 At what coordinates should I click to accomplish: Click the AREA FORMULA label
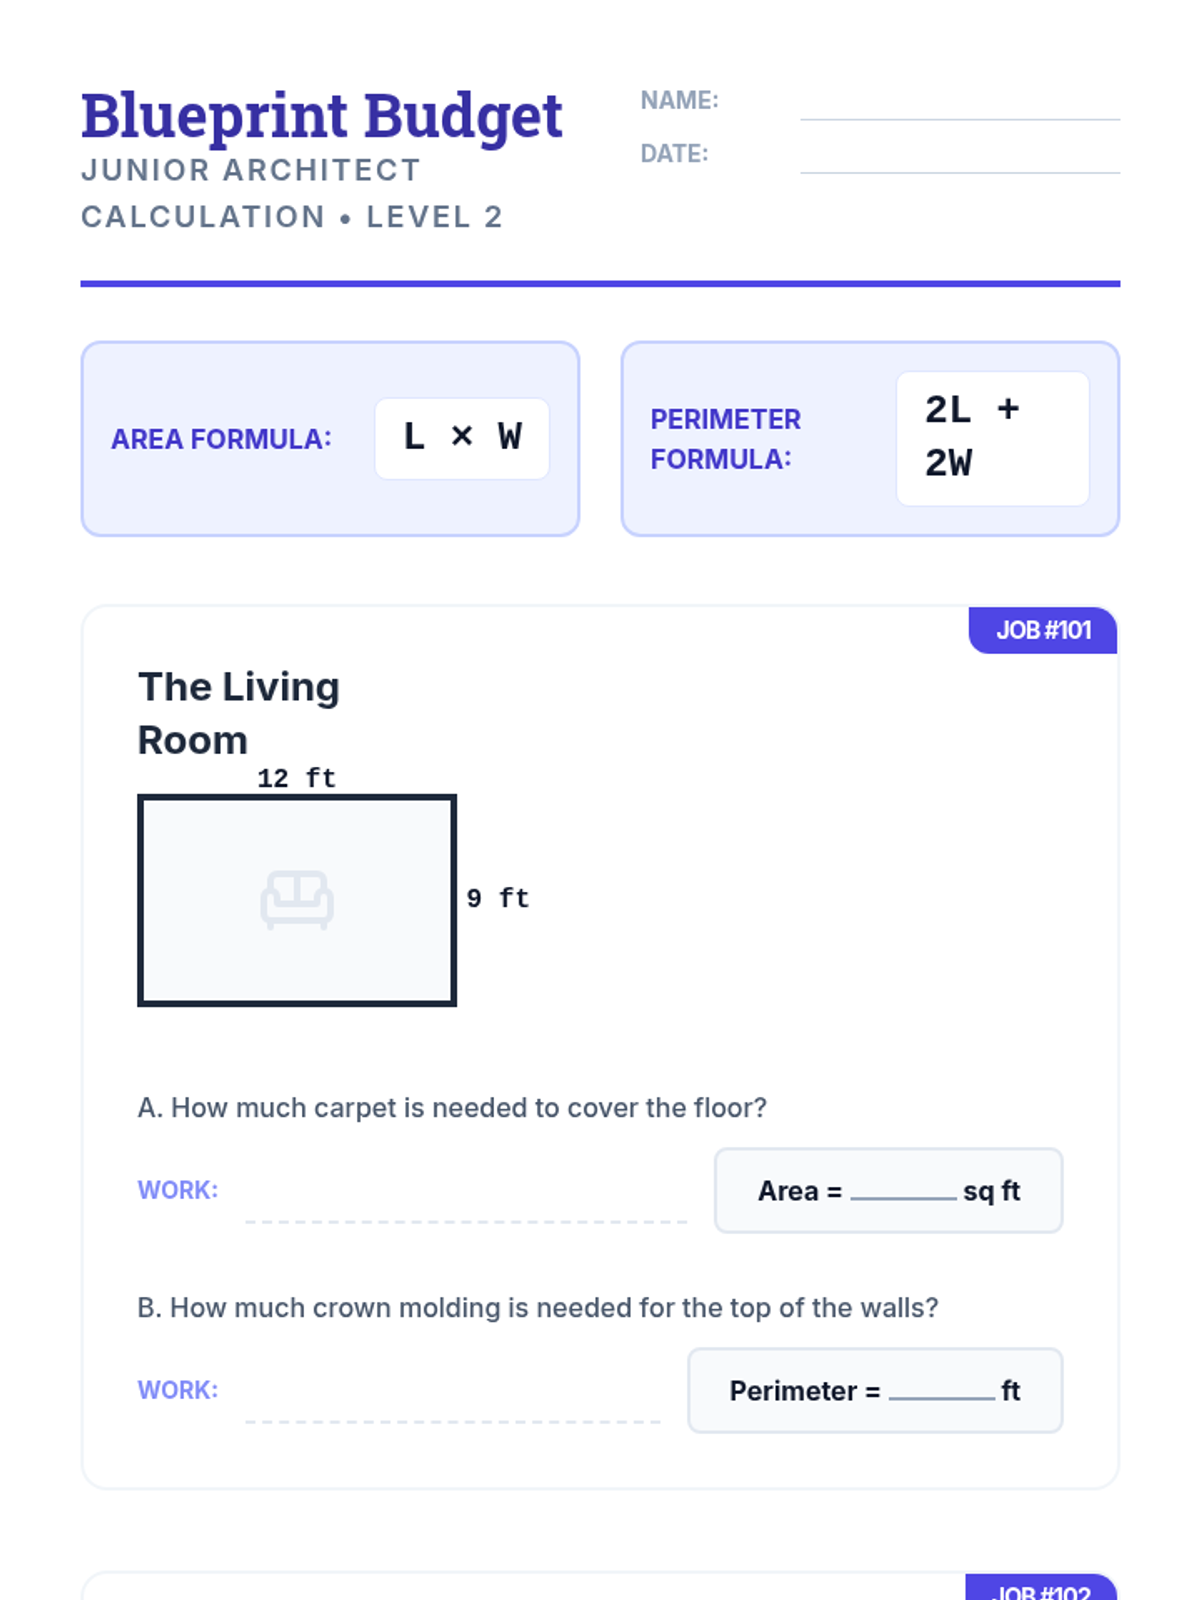click(x=221, y=439)
